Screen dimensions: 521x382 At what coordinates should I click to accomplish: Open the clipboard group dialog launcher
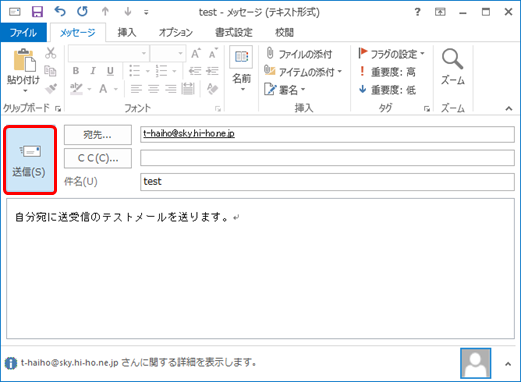pyautogui.click(x=58, y=108)
